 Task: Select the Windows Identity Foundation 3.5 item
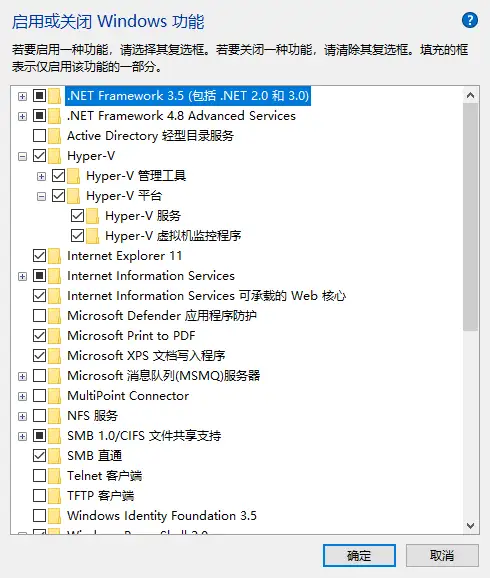(x=162, y=515)
